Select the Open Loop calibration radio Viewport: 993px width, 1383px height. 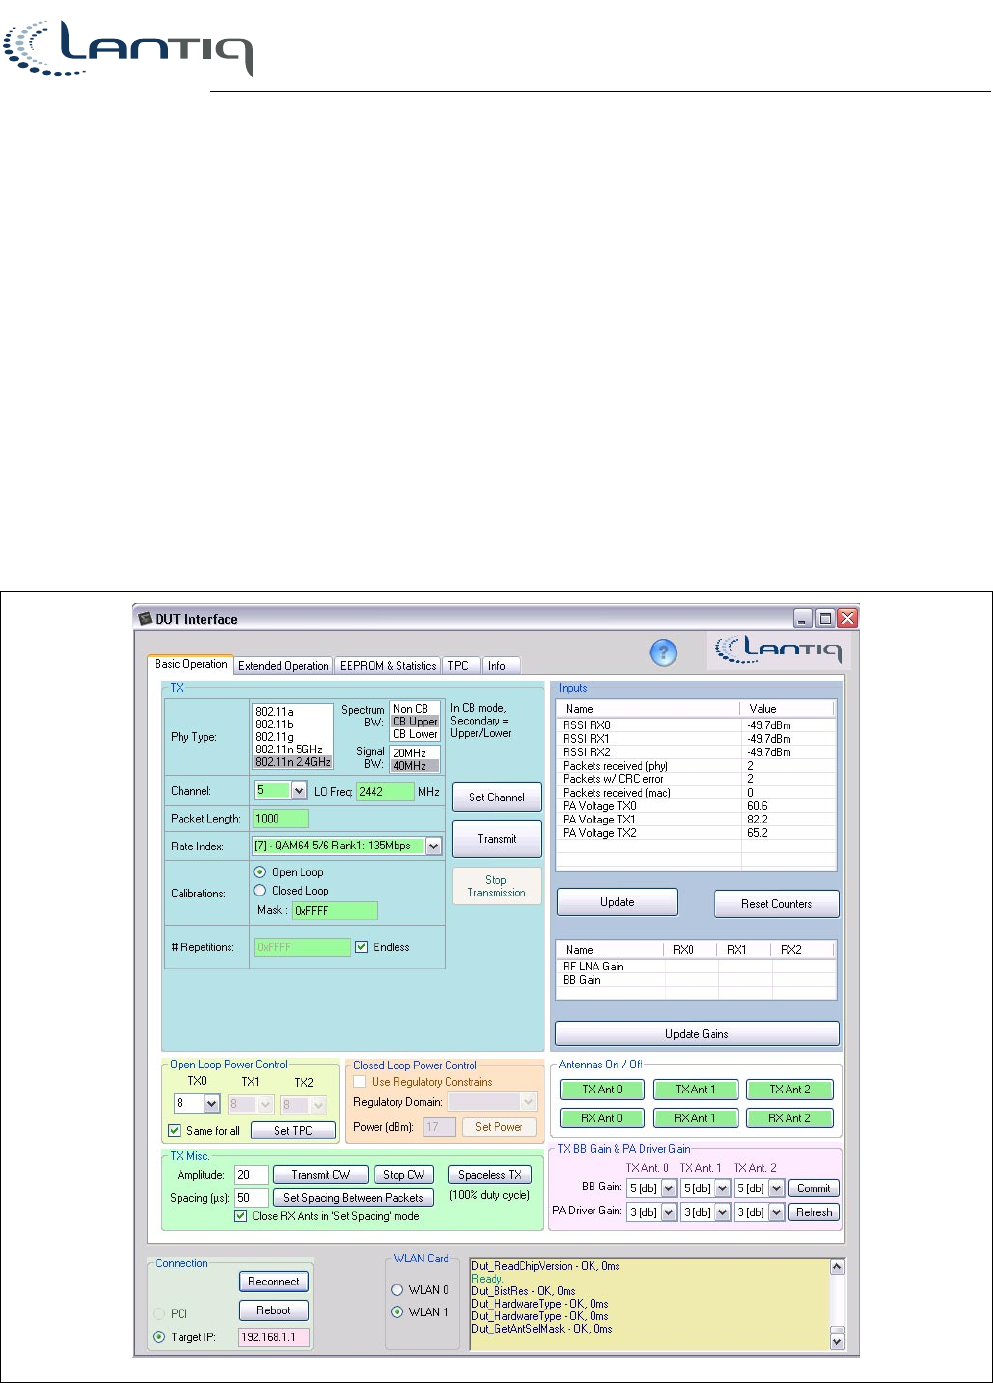pyautogui.click(x=260, y=872)
